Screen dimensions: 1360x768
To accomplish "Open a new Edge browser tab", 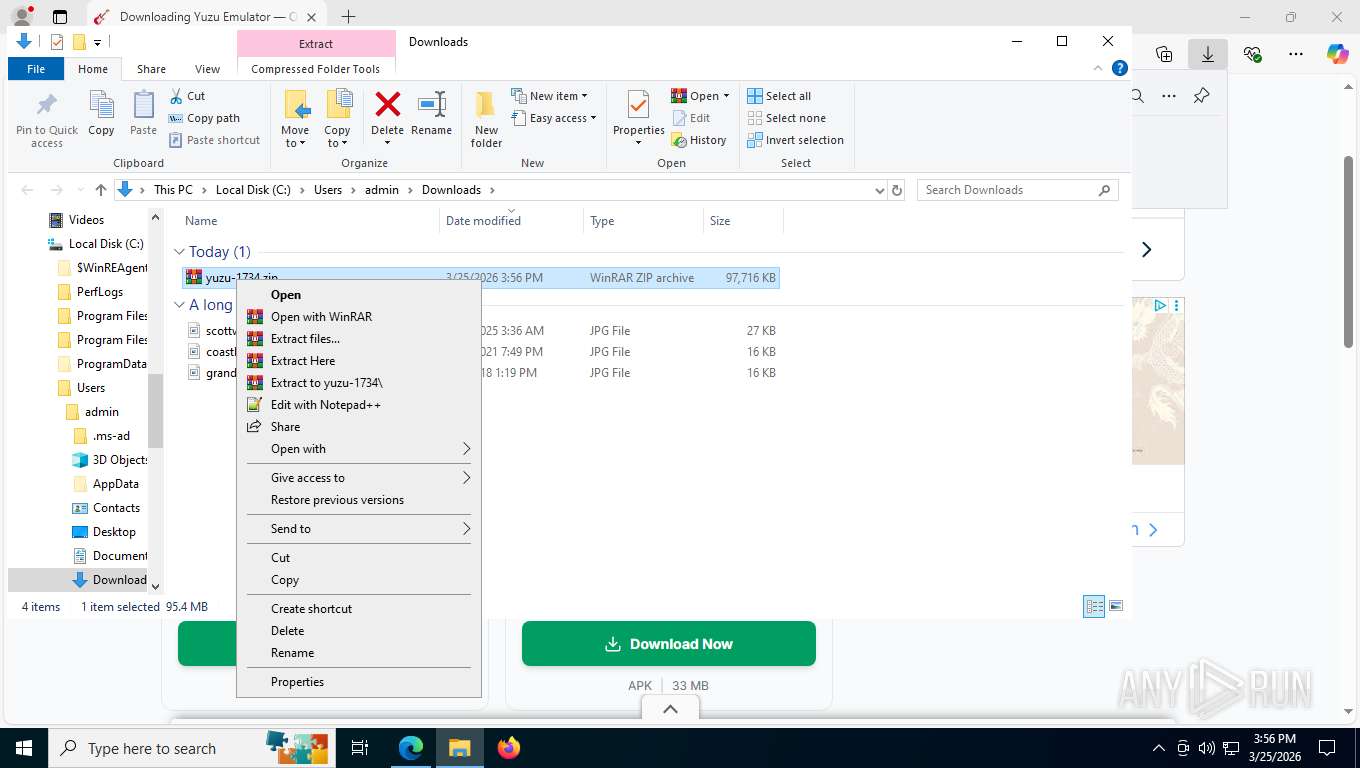I will click(x=348, y=17).
